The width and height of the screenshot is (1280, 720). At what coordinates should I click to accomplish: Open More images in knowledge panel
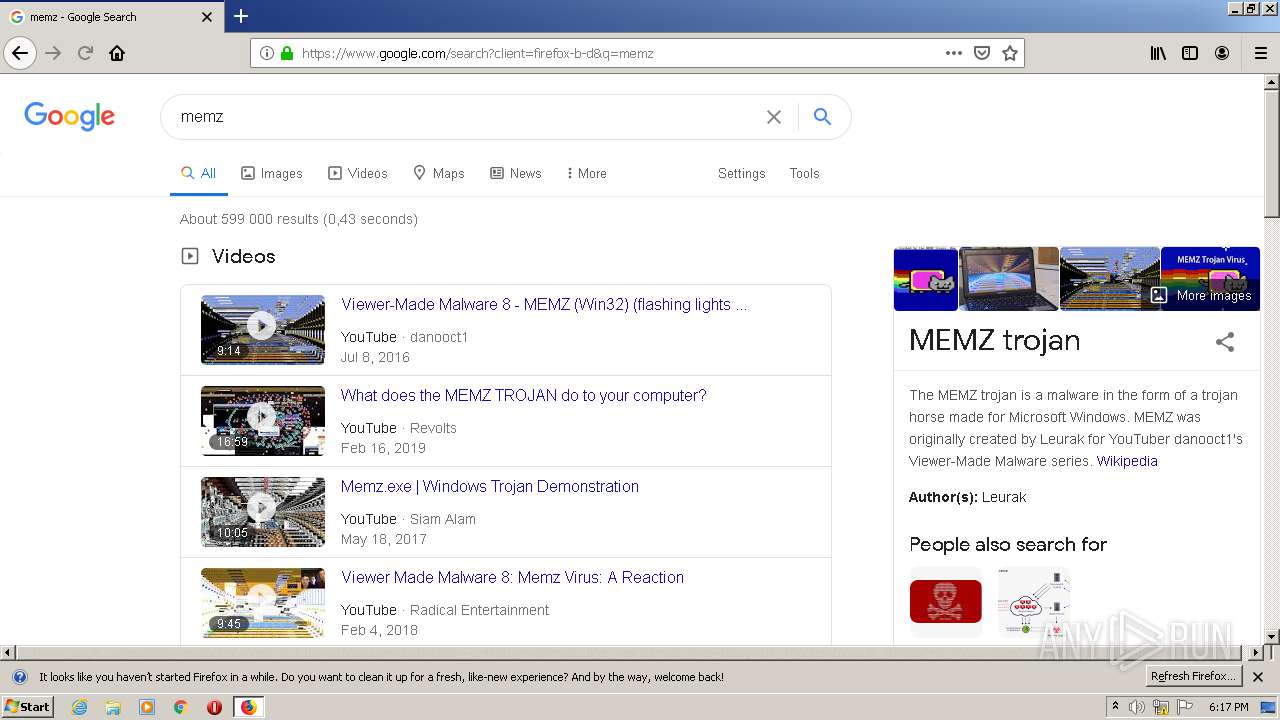pyautogui.click(x=1201, y=296)
